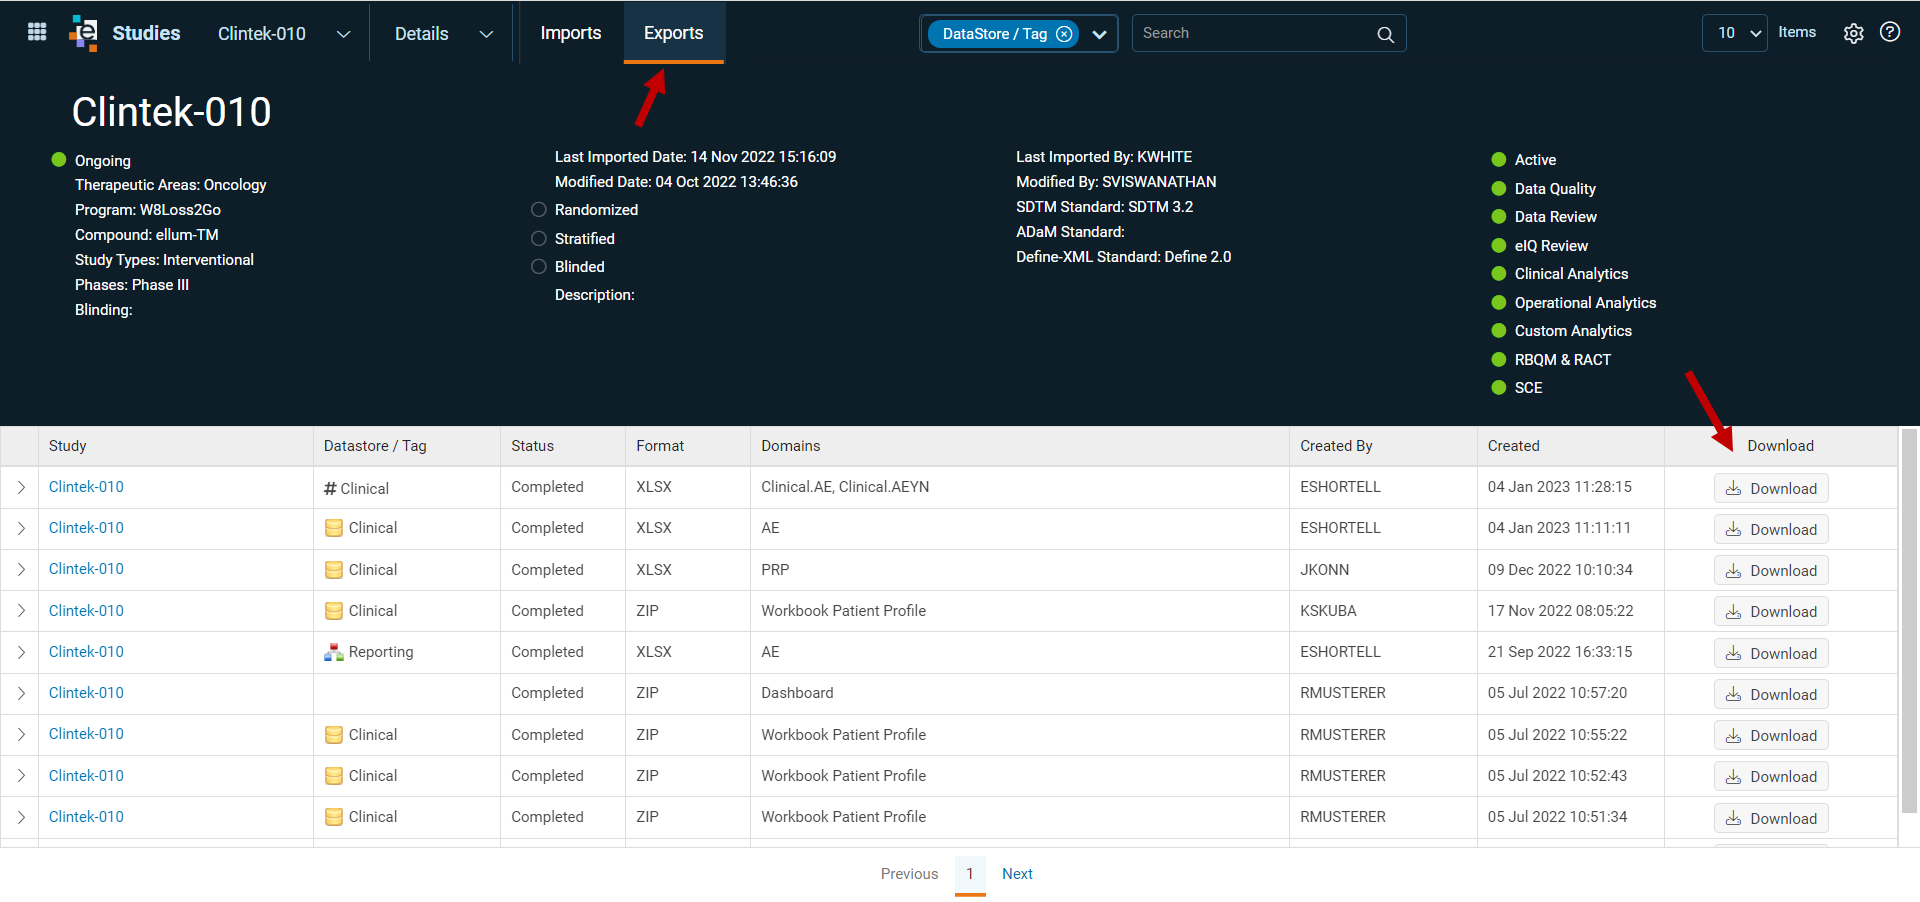1920x902 pixels.
Task: Expand the Dashboard export row
Action: point(21,693)
